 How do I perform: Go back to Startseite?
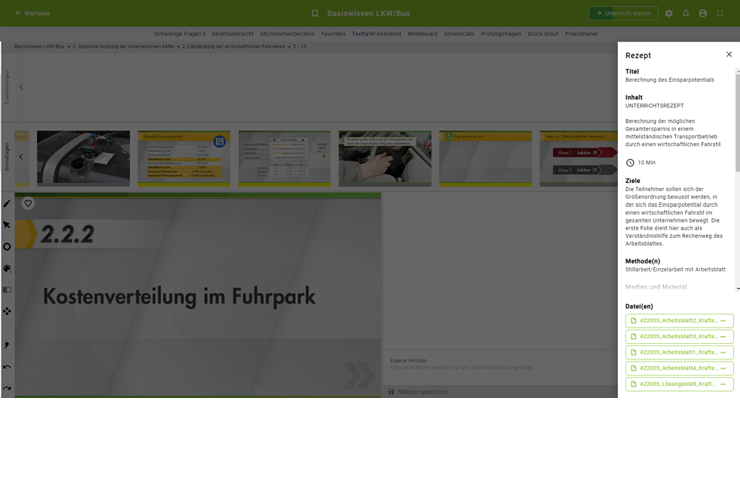pos(33,14)
